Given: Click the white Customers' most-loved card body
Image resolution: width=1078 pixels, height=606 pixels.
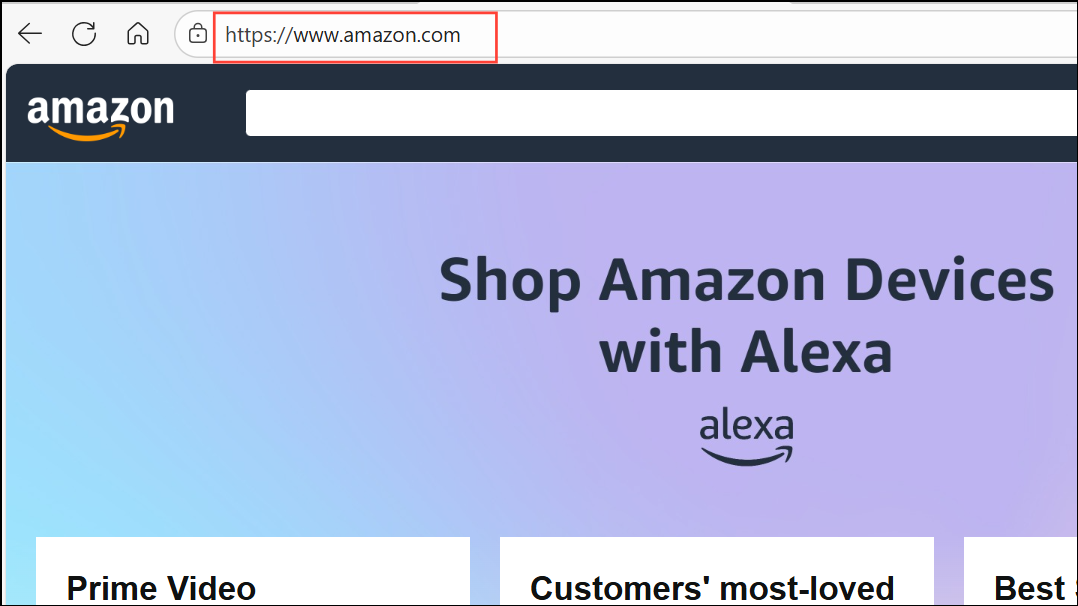Looking at the screenshot, I should (716, 556).
